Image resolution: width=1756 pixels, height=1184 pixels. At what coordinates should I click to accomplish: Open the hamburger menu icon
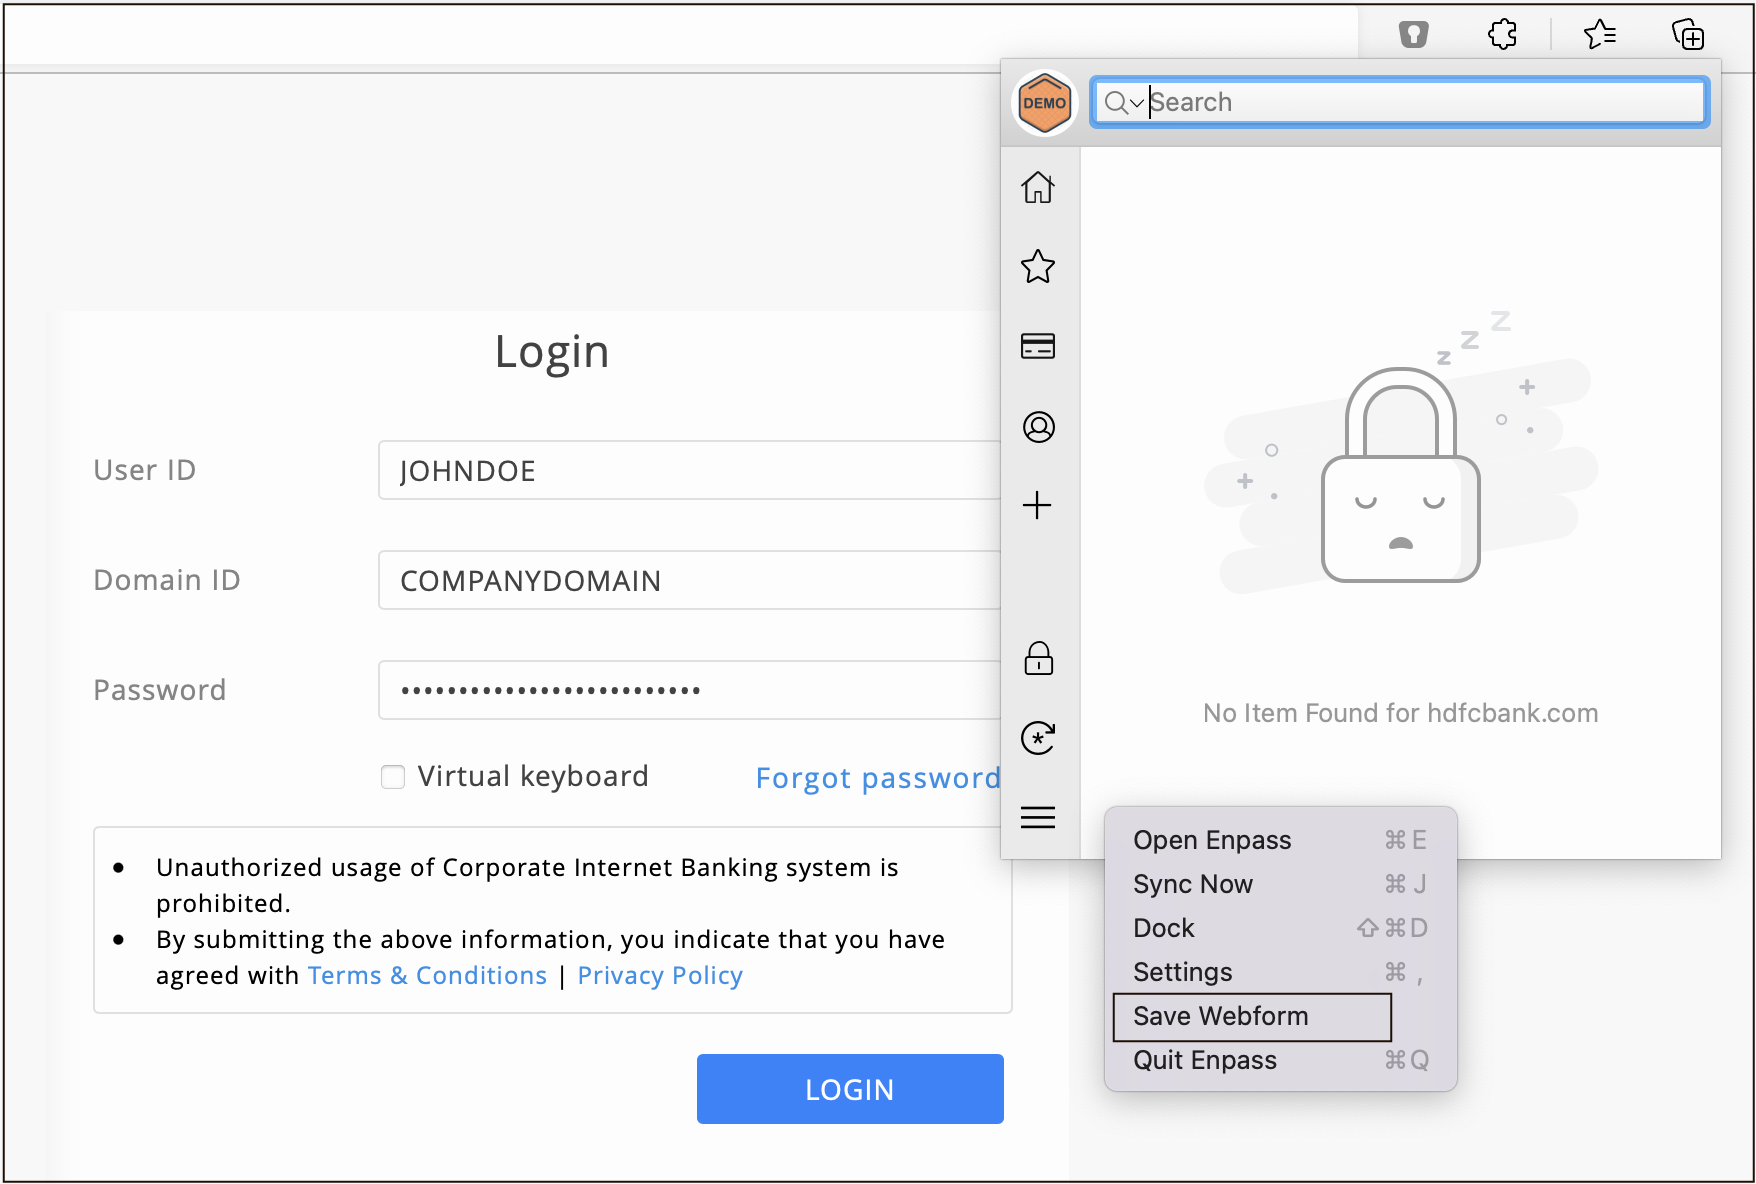[1038, 818]
